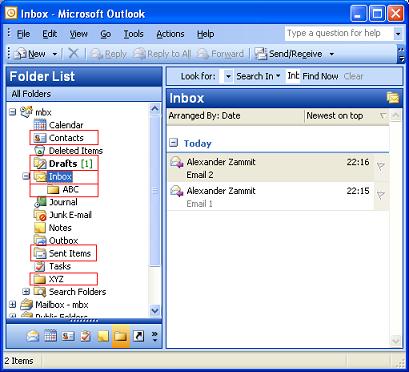Image resolution: width=409 pixels, height=372 pixels.
Task: Open the Actions menu
Action: (170, 34)
